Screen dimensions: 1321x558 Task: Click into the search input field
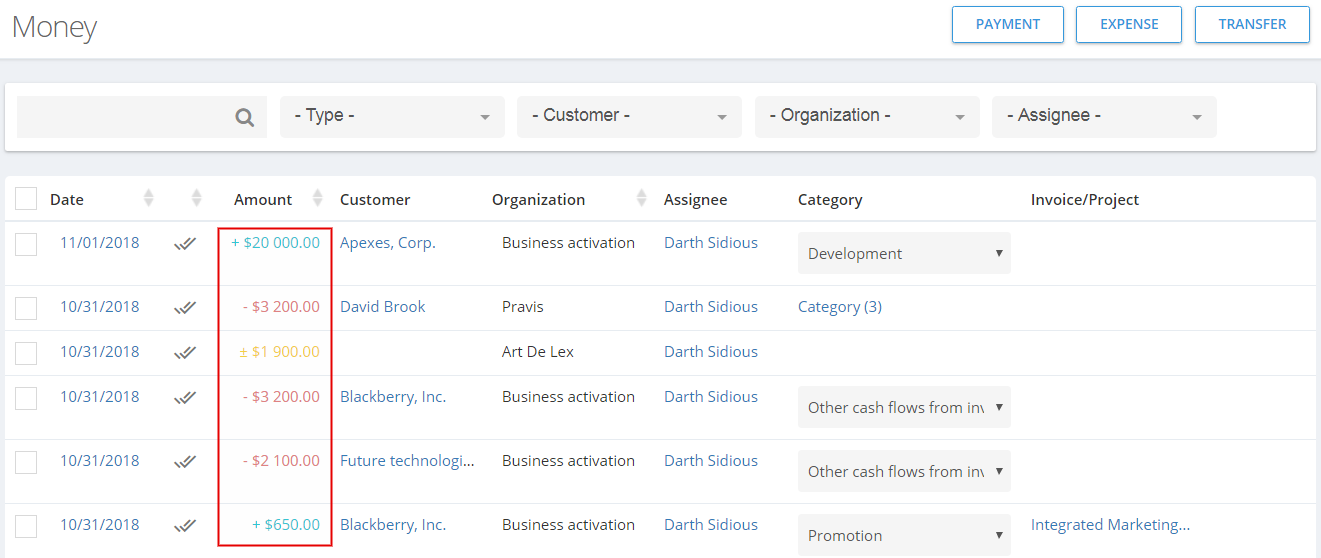pos(125,117)
